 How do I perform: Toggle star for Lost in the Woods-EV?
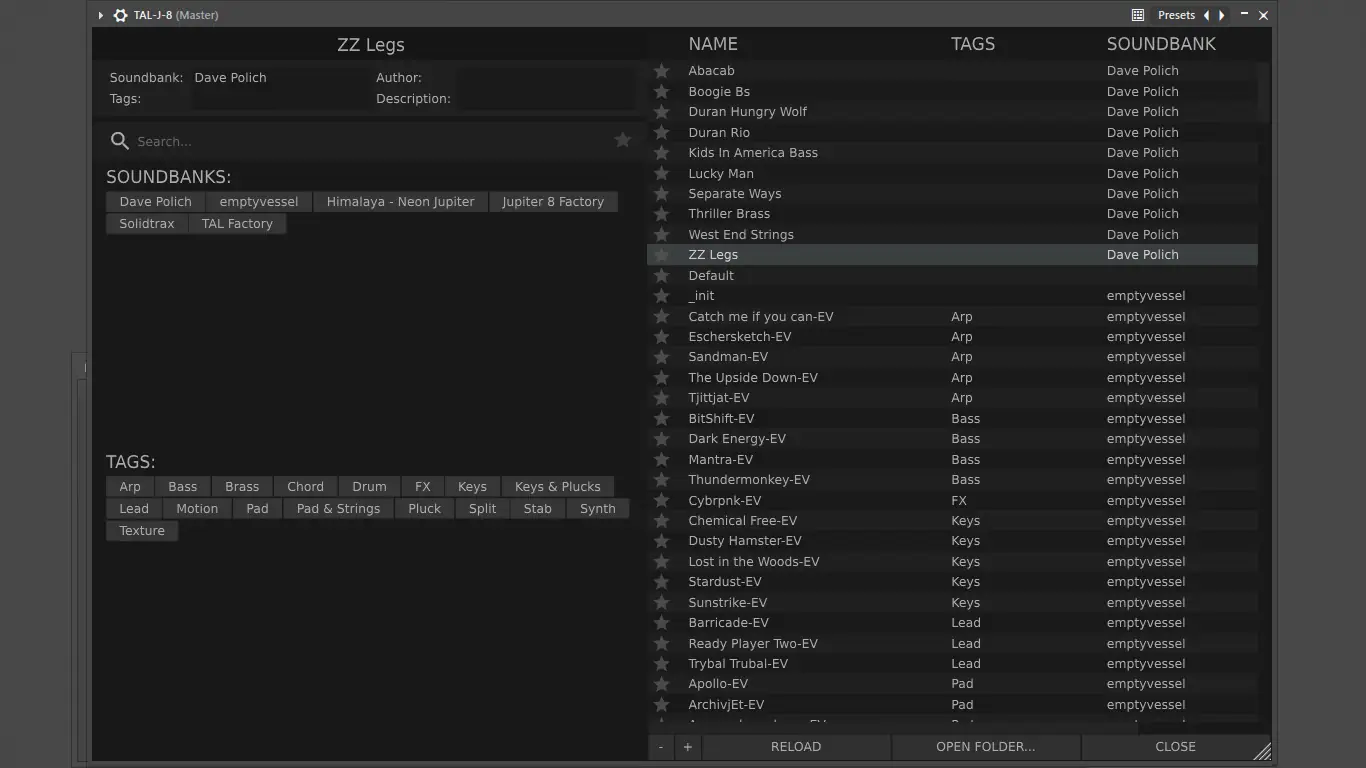pyautogui.click(x=661, y=562)
